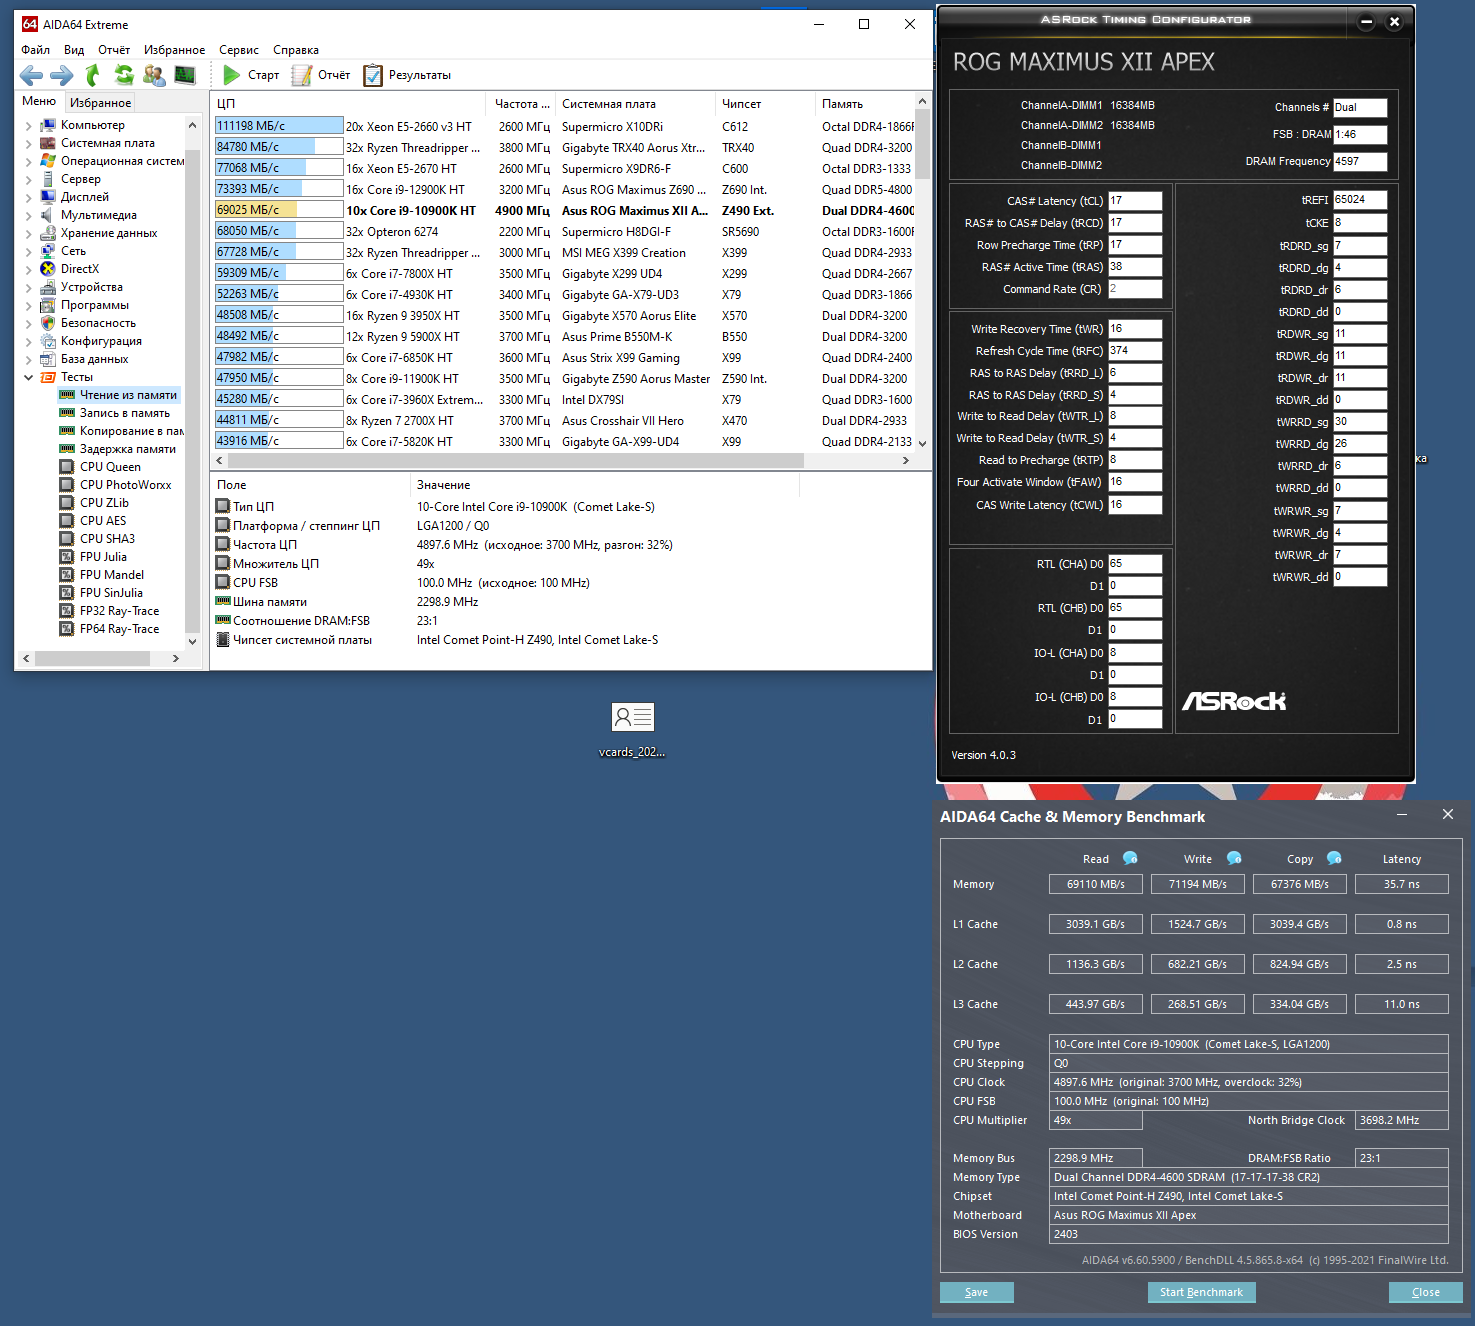This screenshot has height=1326, width=1475.
Task: Click the info bubble next to Copy
Action: pos(1334,858)
